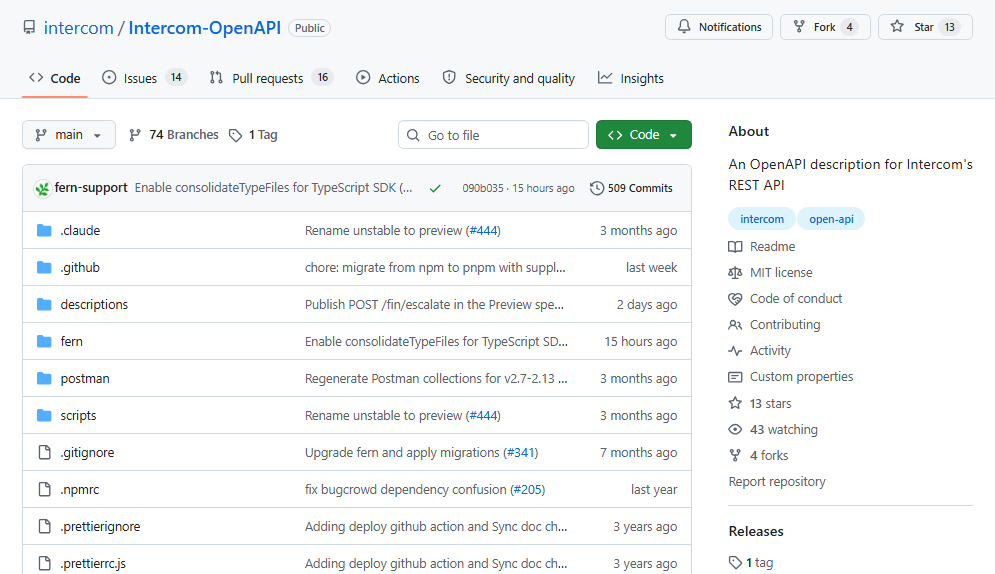
Task: Click the pulse icon beside Activity
Action: (x=735, y=351)
